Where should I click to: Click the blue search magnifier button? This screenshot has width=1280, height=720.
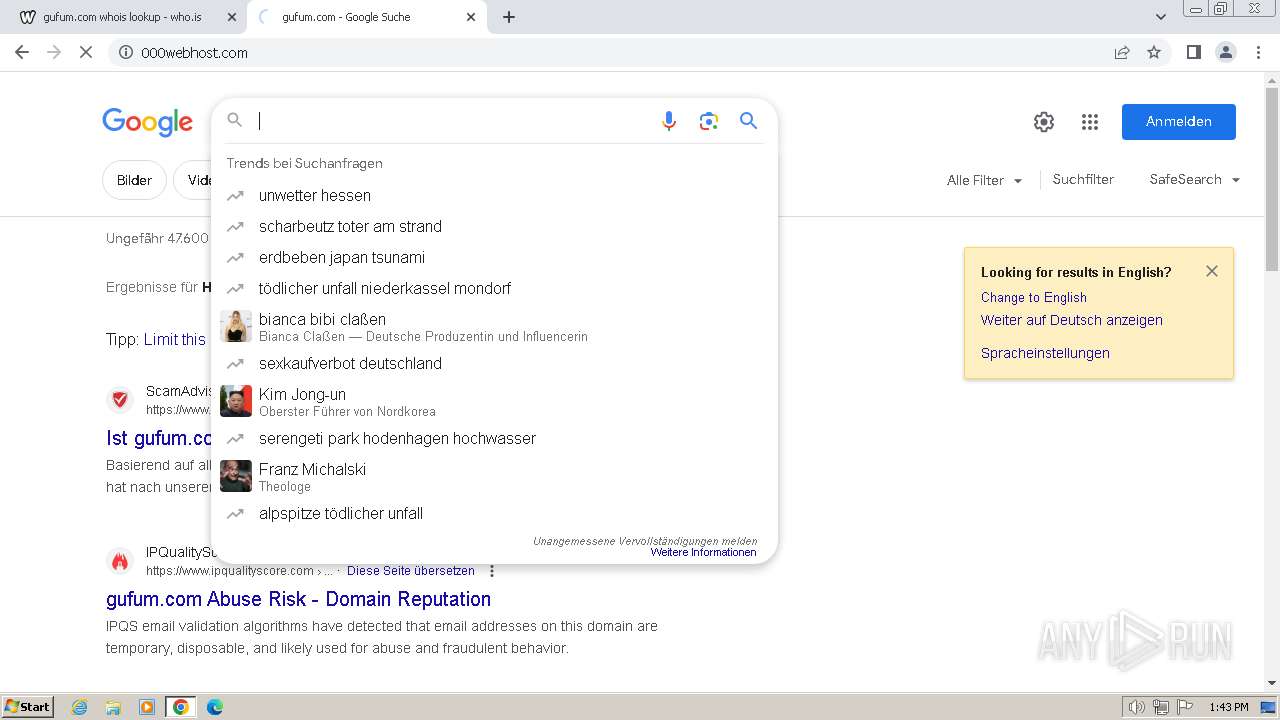pyautogui.click(x=748, y=121)
